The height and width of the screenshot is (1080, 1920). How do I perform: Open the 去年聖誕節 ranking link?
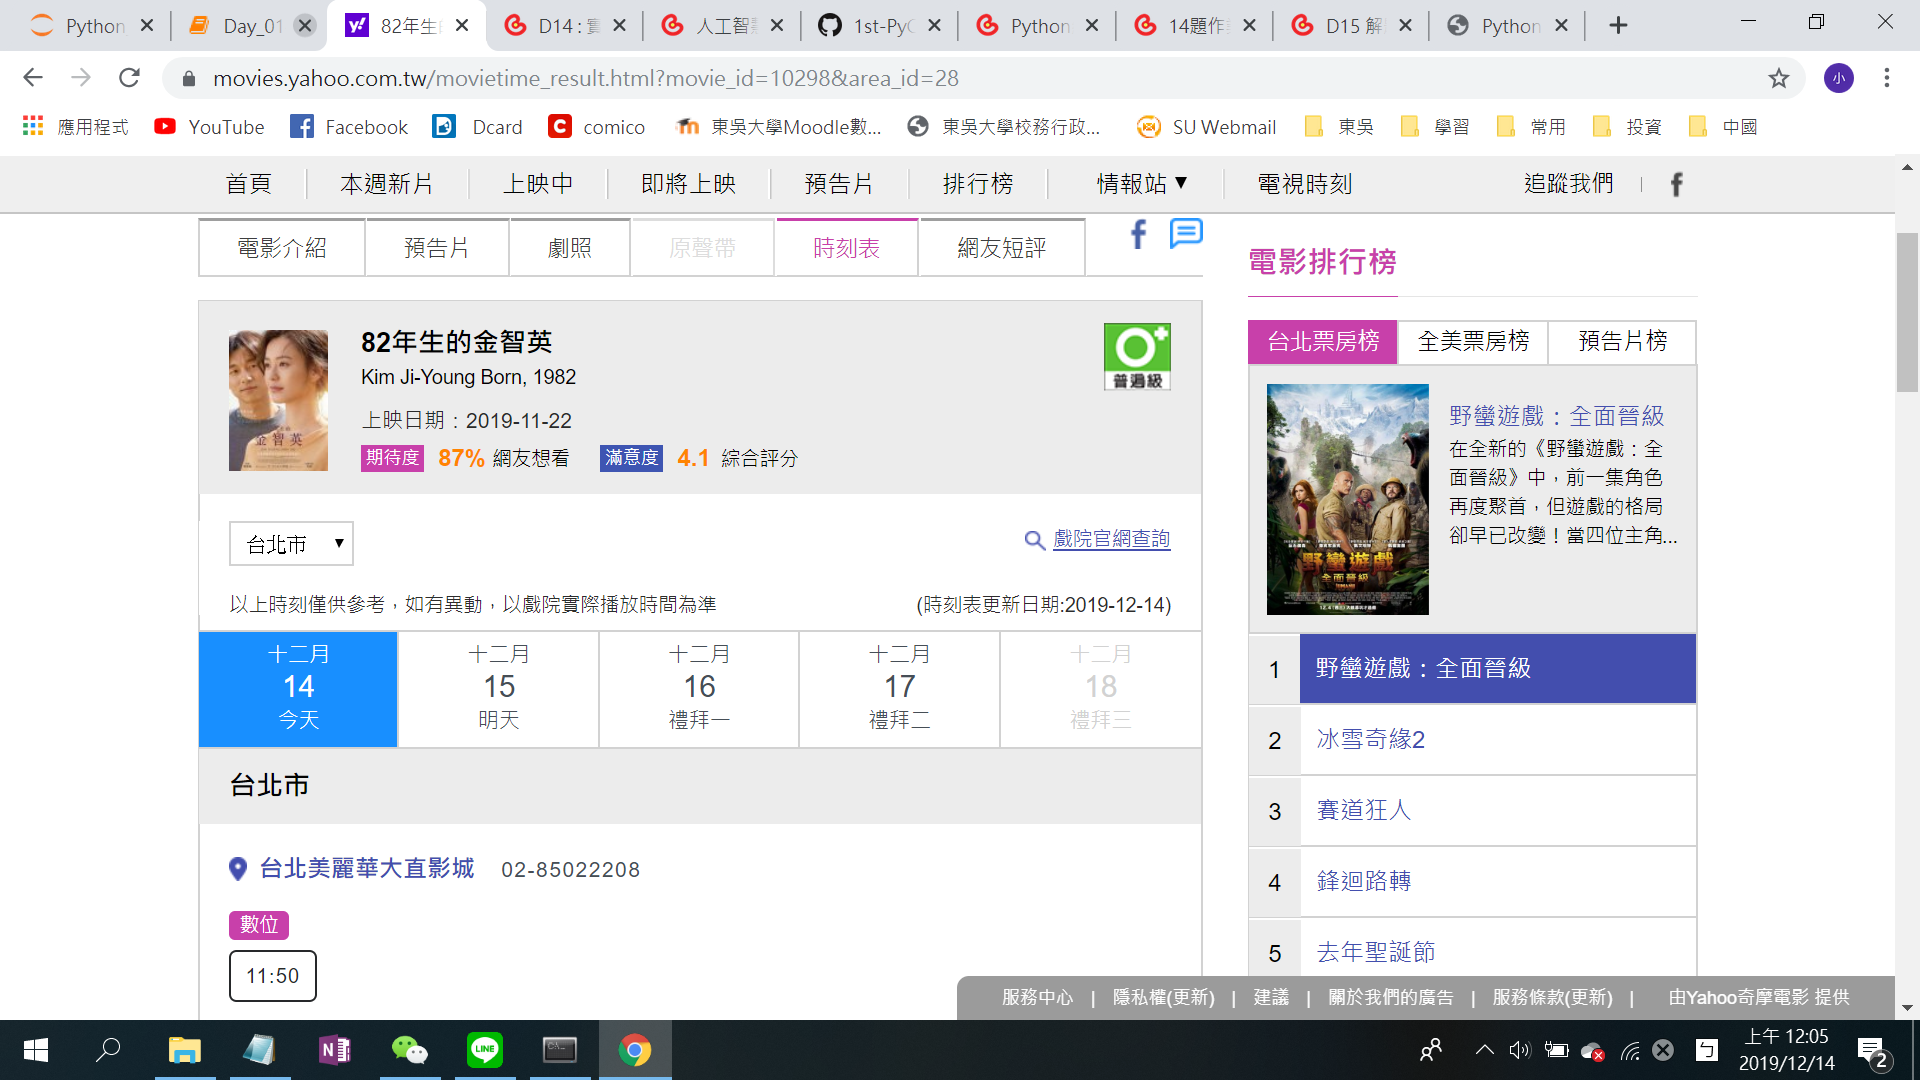tap(1375, 952)
